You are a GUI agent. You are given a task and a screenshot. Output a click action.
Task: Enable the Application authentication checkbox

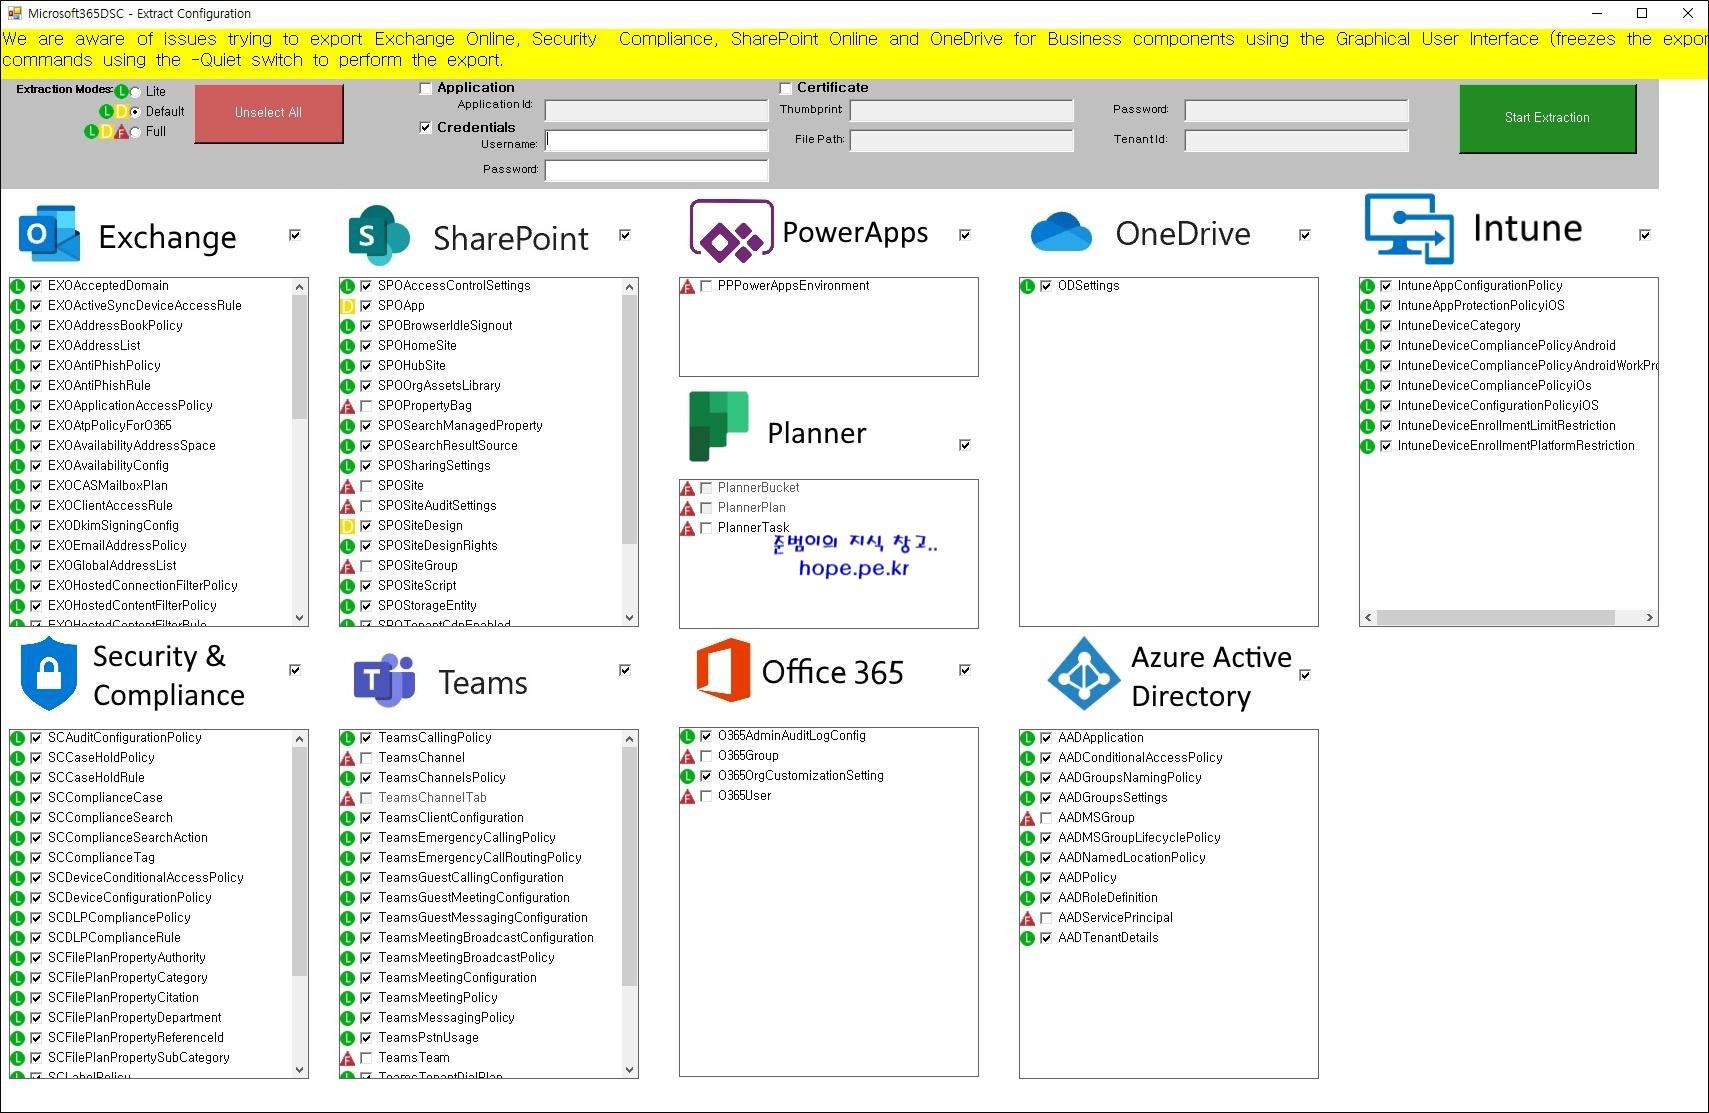425,88
